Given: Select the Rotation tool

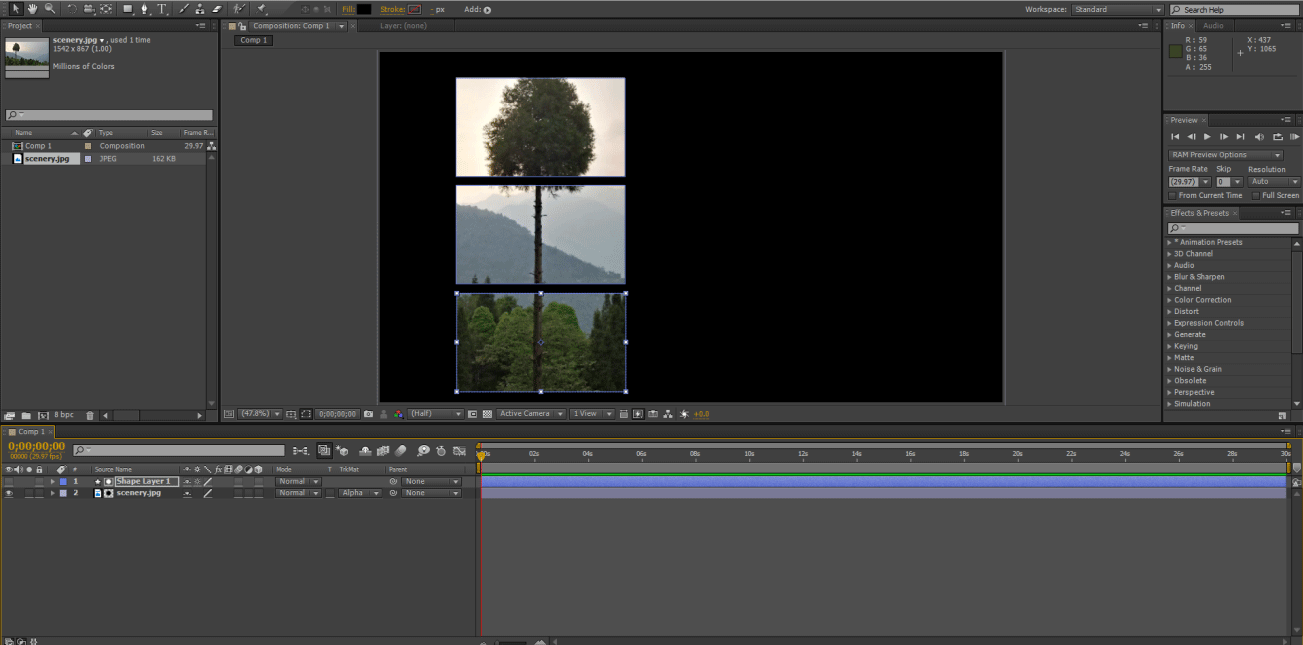Looking at the screenshot, I should [x=73, y=9].
